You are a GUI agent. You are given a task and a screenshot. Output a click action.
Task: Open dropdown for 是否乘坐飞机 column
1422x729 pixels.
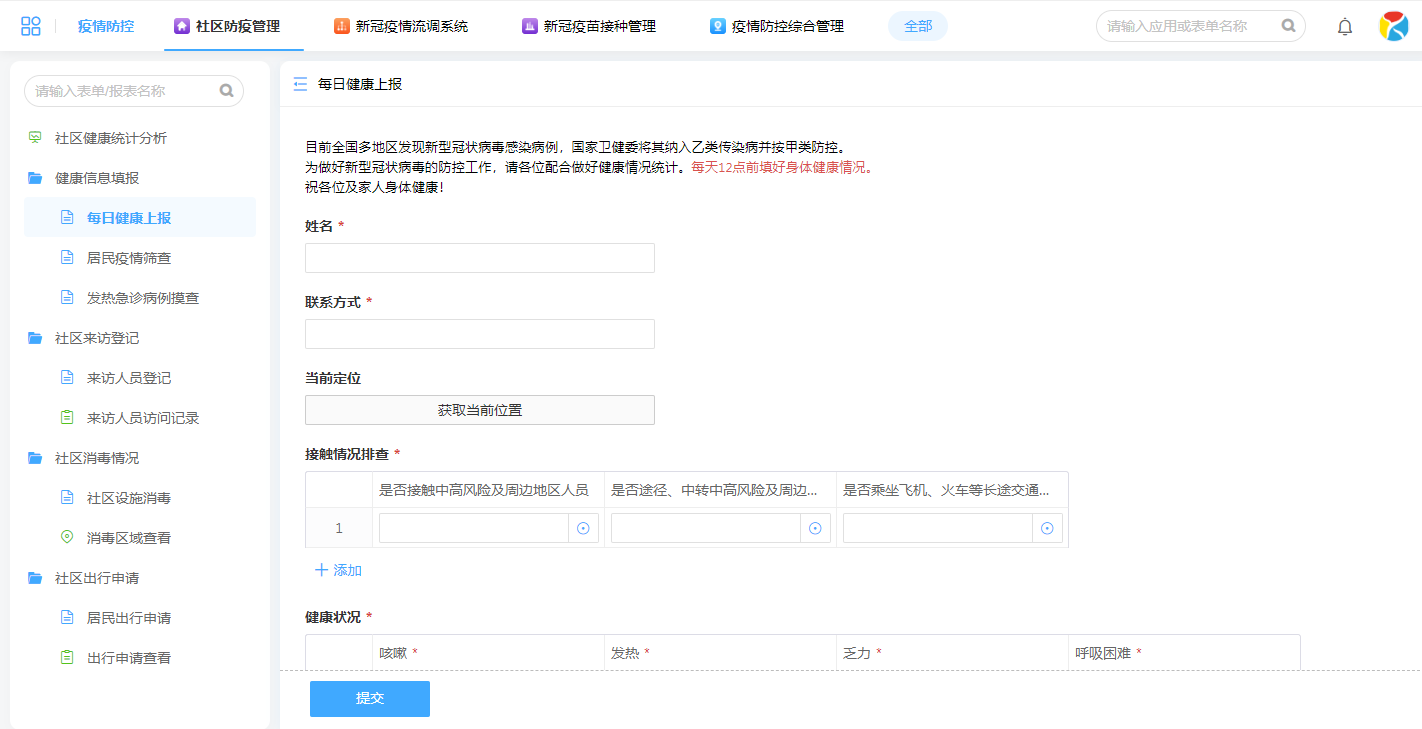[1047, 528]
